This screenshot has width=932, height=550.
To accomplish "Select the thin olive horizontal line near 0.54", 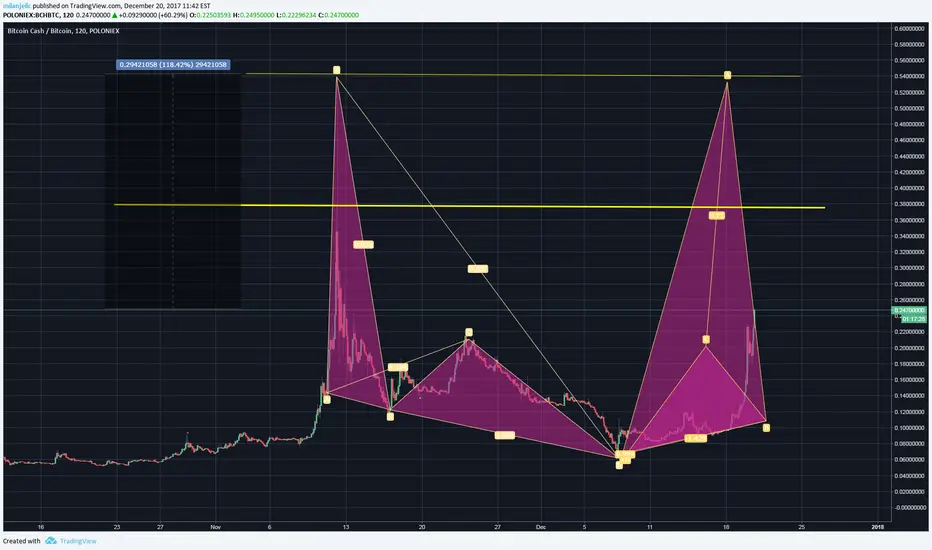I will coord(523,75).
